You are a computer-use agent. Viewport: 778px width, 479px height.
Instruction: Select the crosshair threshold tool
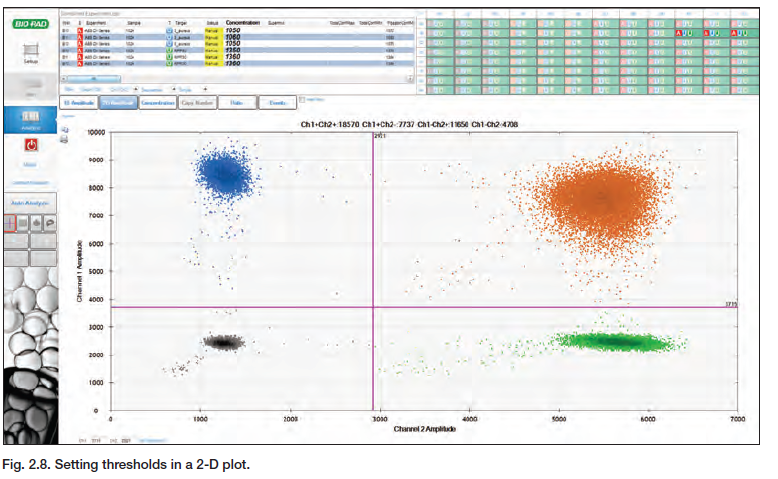click(10, 224)
